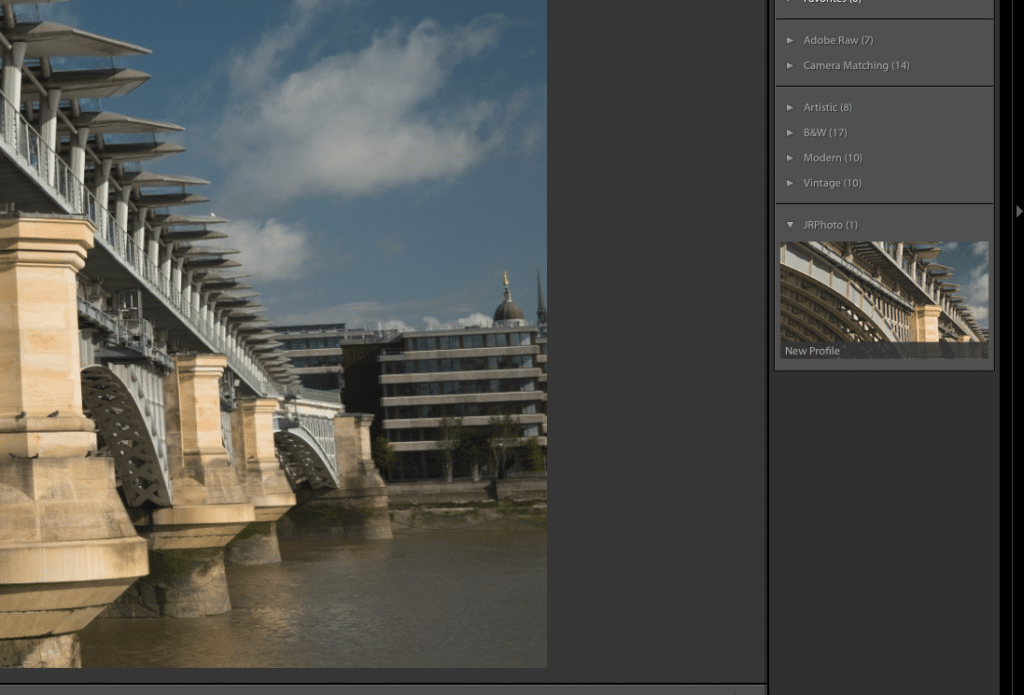The width and height of the screenshot is (1024, 695).
Task: Expand the Camera Matching (14) profile group
Action: (x=790, y=65)
